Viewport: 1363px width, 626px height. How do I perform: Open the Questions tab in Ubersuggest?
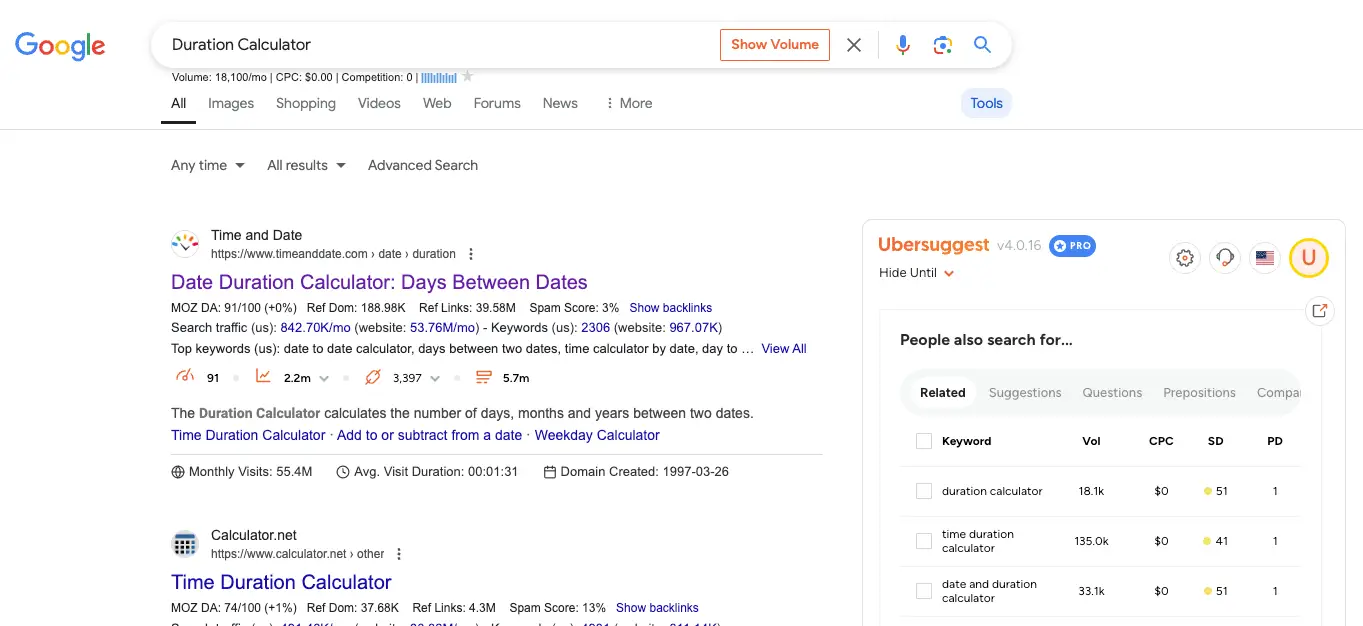[x=1112, y=393]
